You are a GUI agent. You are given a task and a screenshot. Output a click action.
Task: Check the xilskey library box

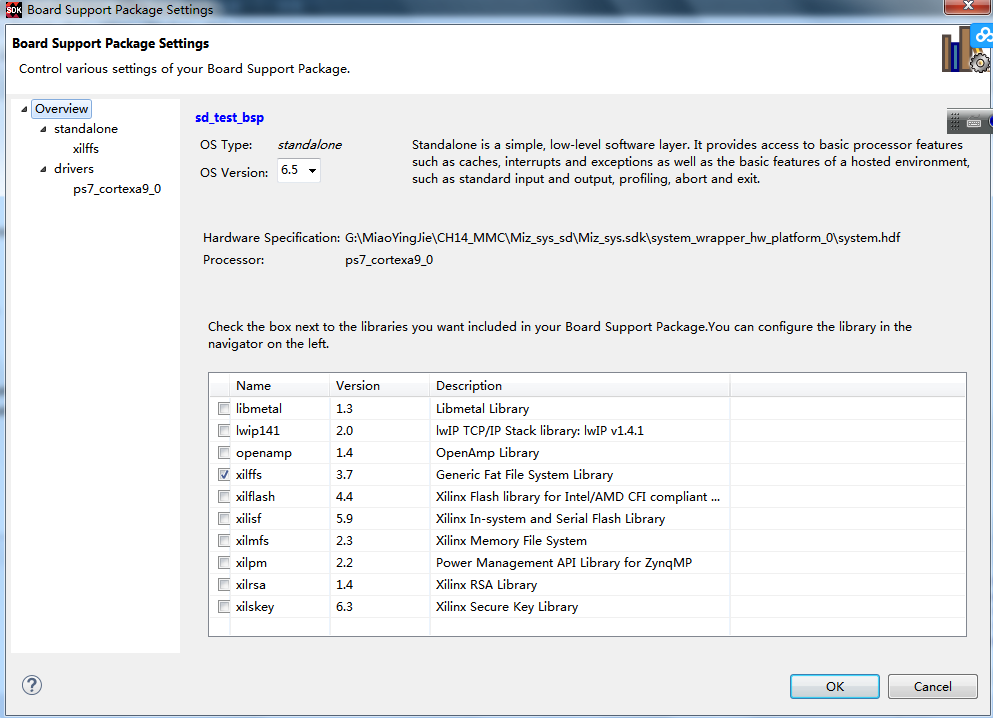pyautogui.click(x=224, y=607)
